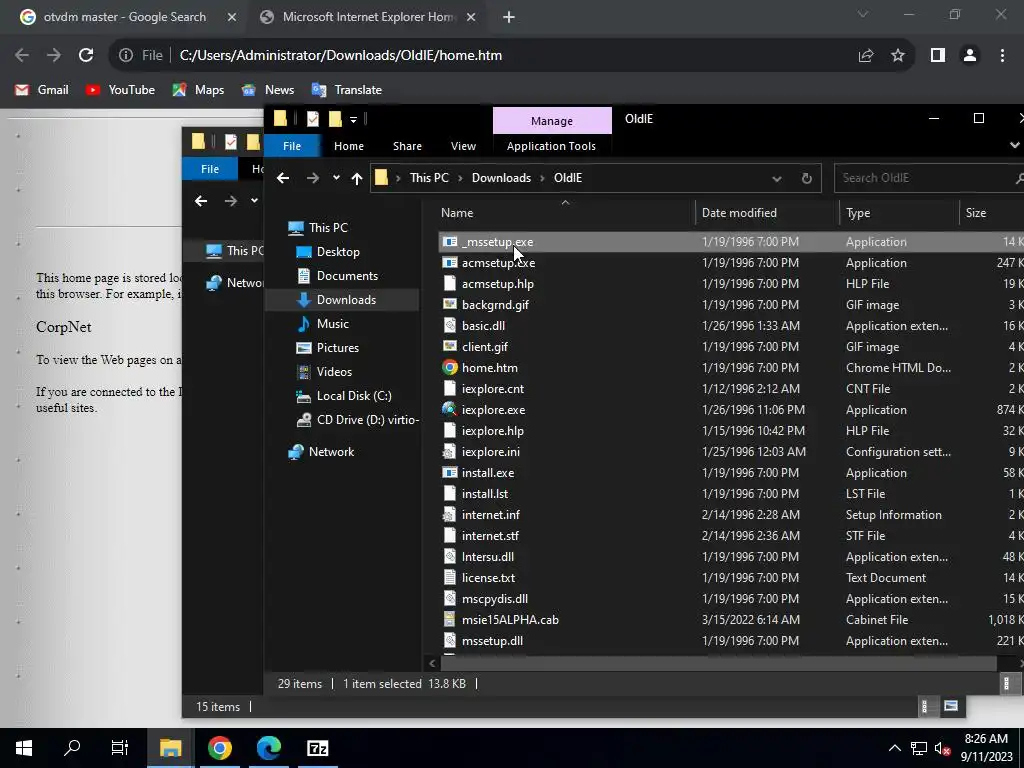
Task: Open Application Tools ribbon tab
Action: [x=551, y=146]
